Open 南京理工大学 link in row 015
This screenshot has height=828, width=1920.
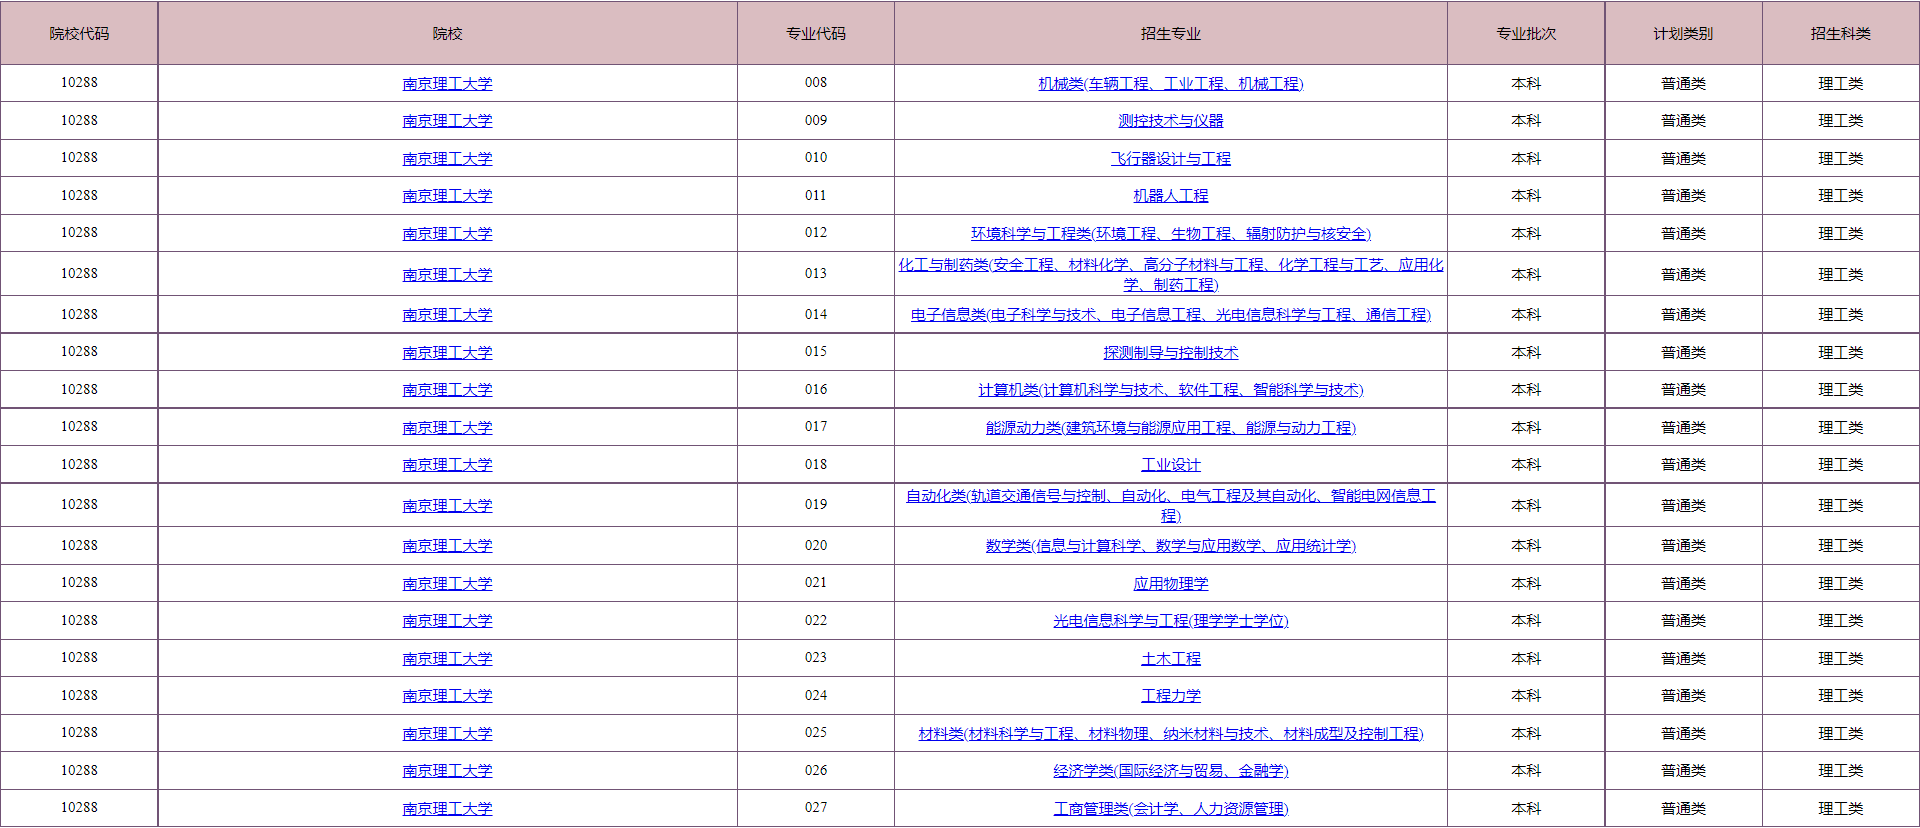[447, 353]
